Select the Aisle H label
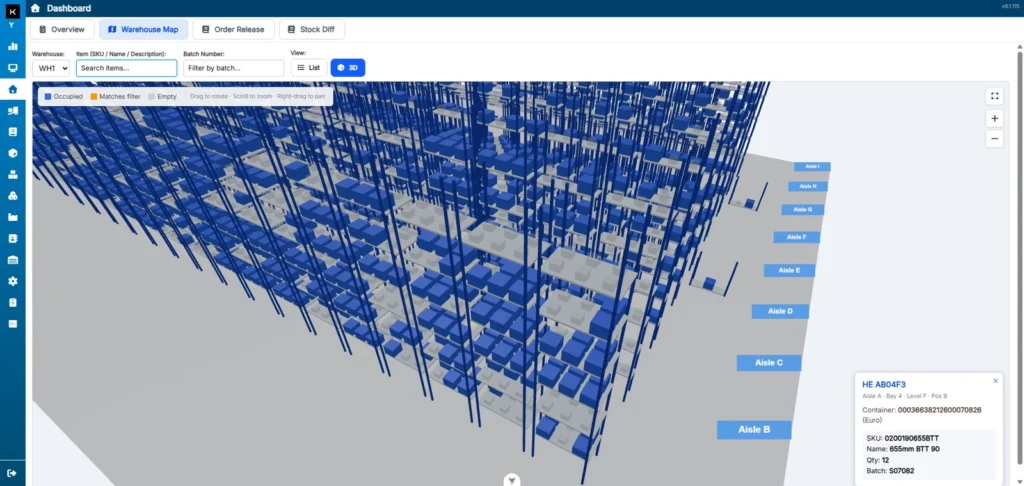1024x486 pixels. click(x=808, y=187)
